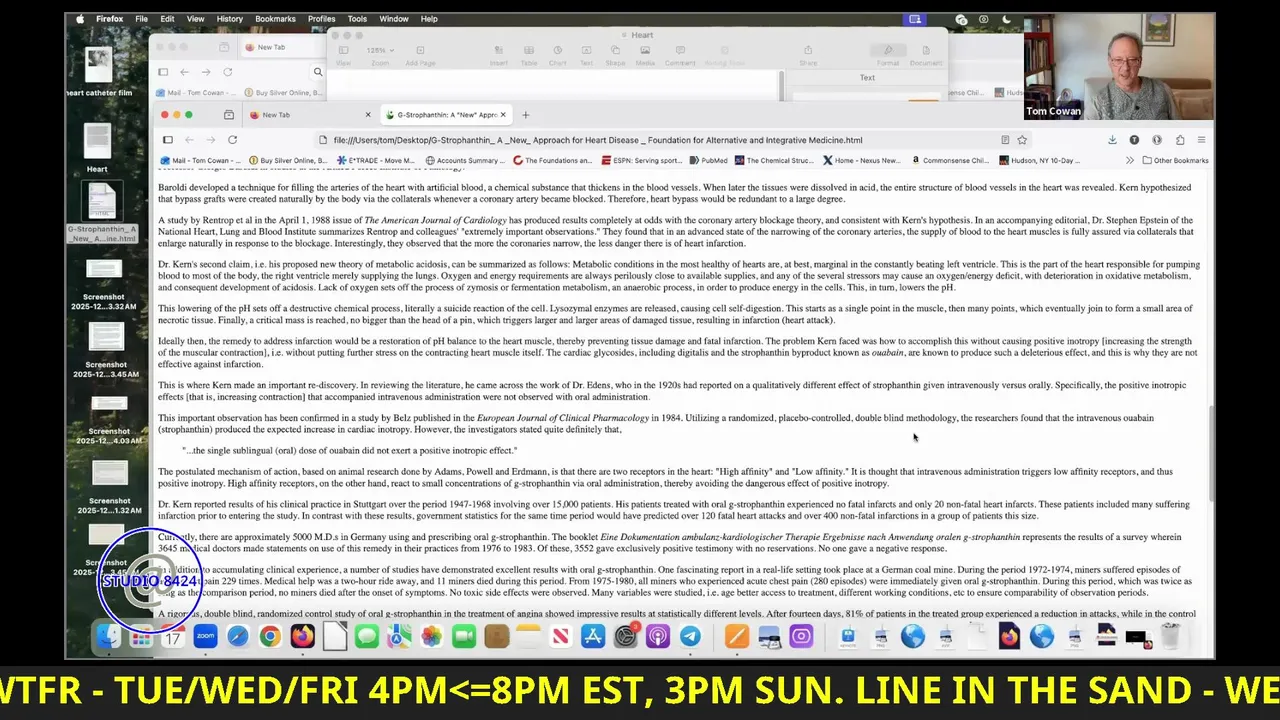Open Accounts Summary bookmark
The height and width of the screenshot is (720, 1280).
click(465, 160)
